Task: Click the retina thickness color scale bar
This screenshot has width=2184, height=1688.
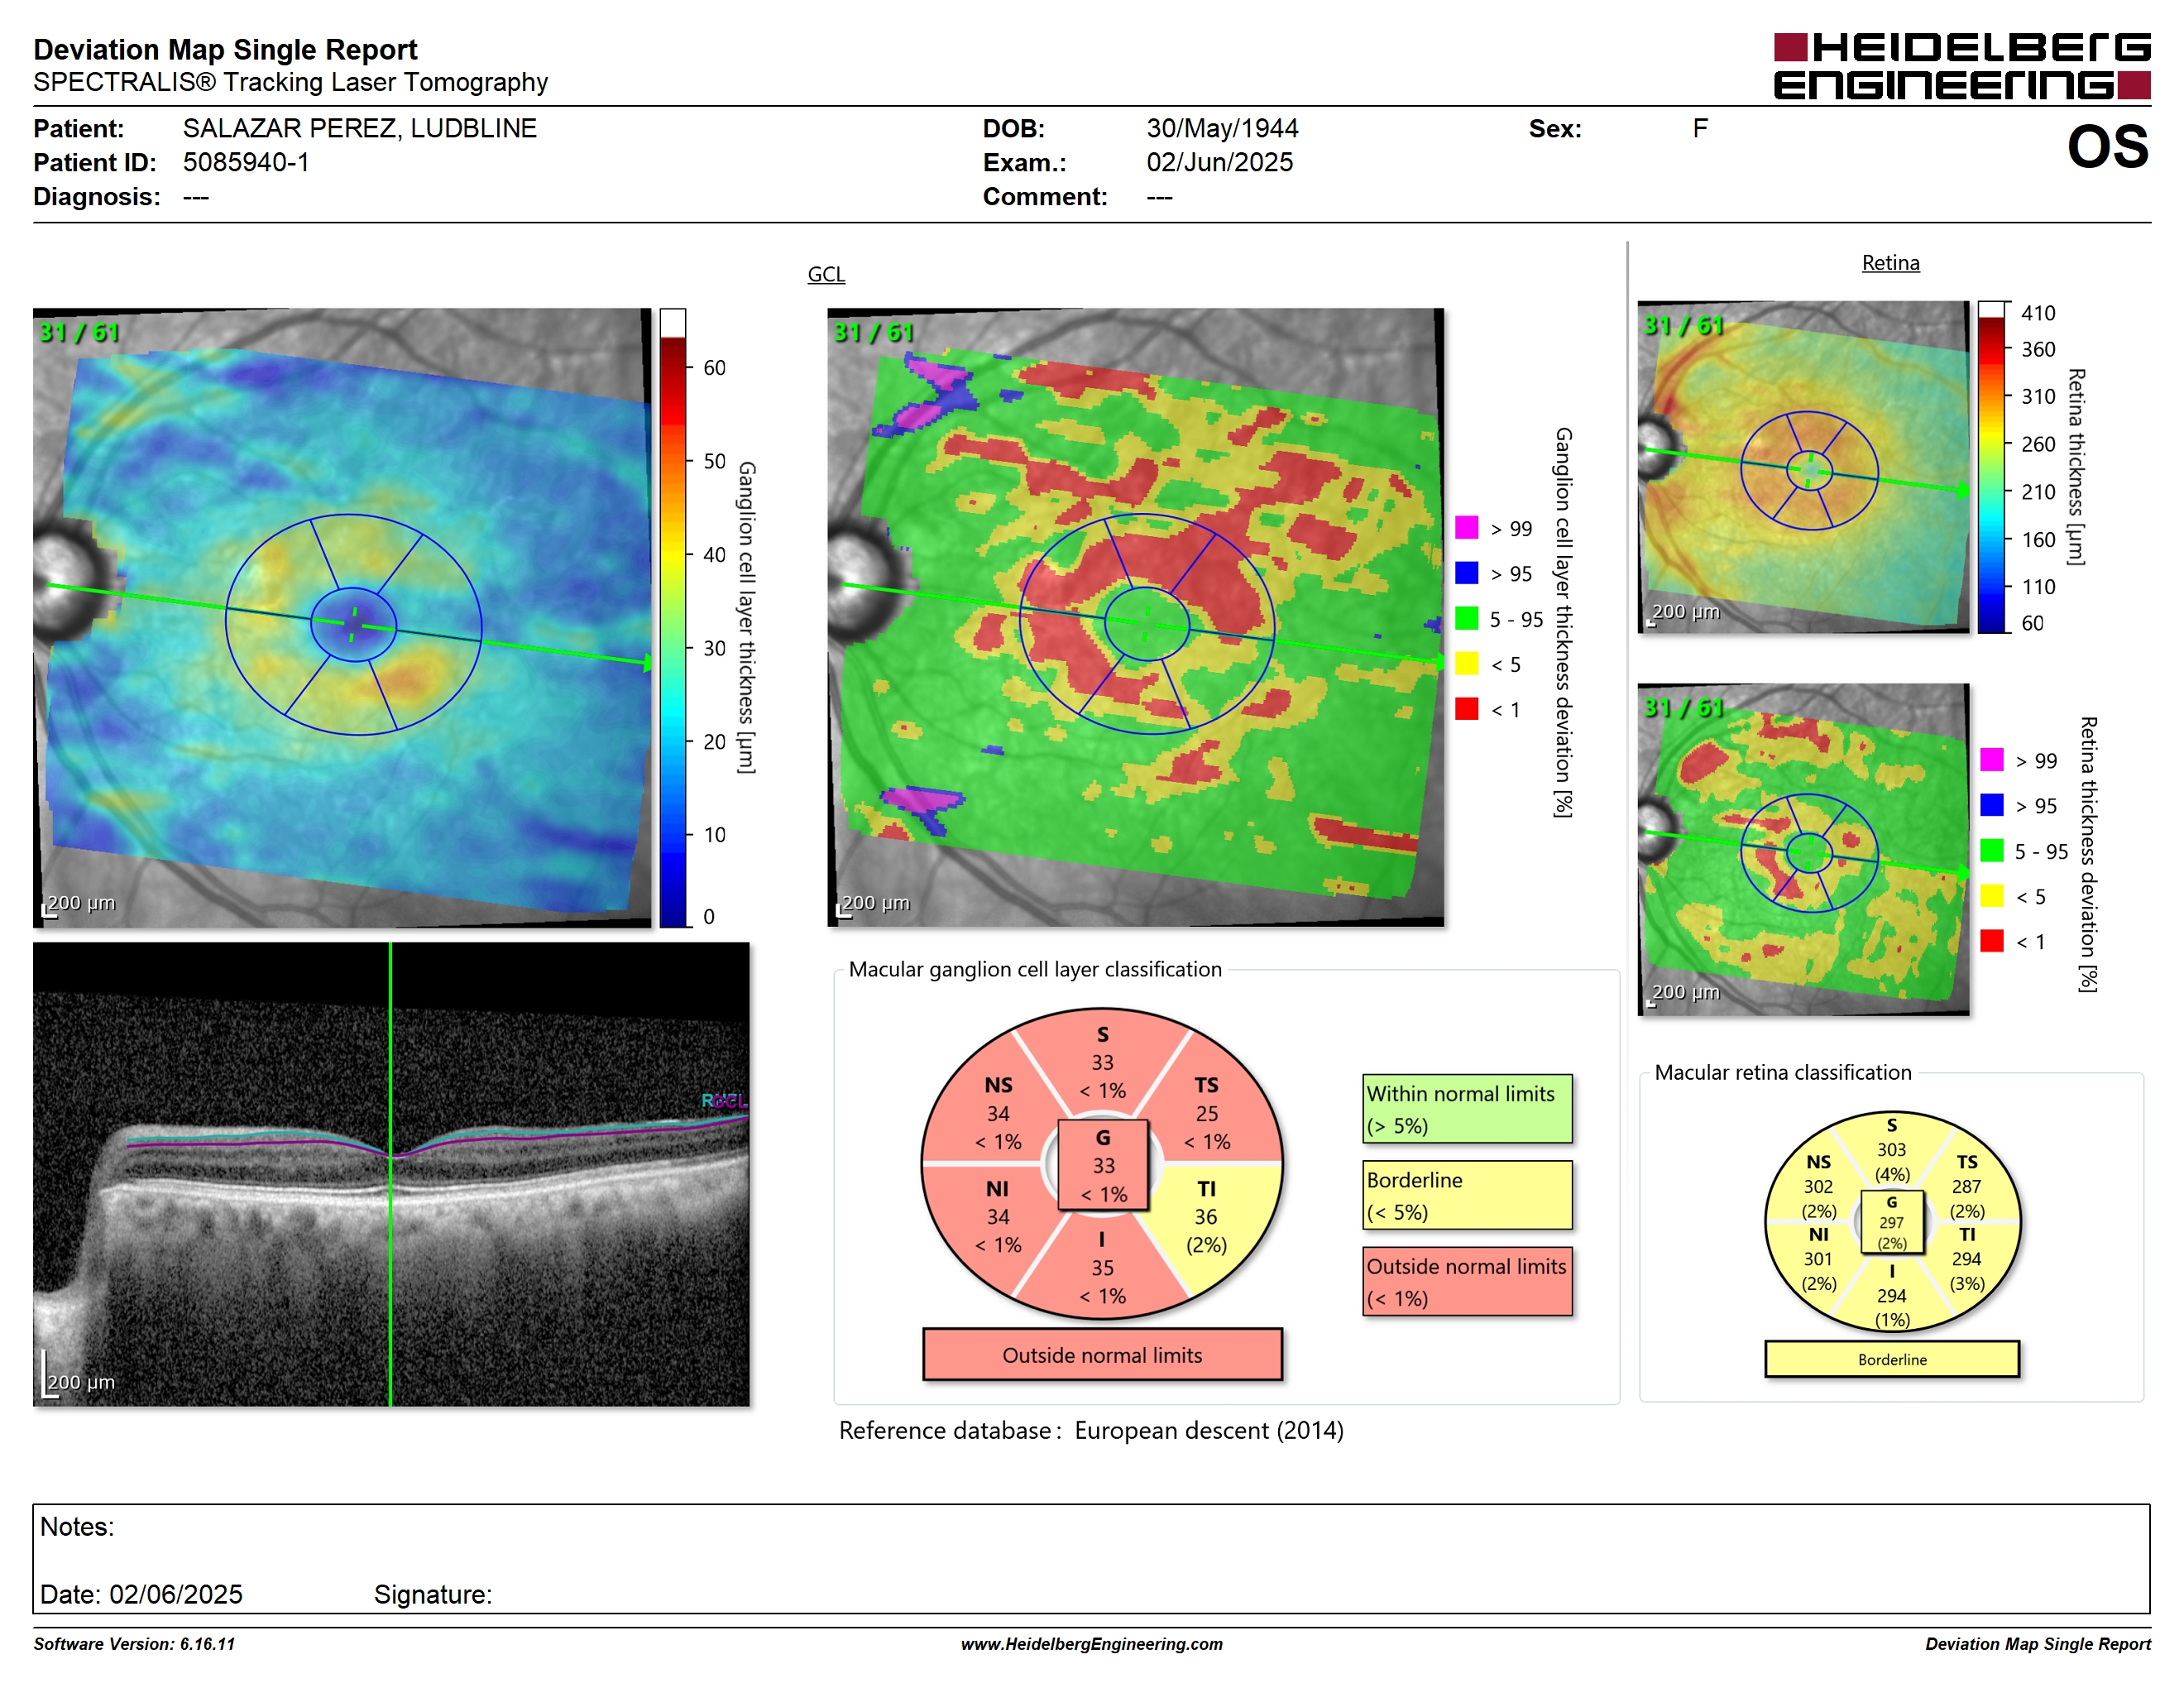Action: [x=1992, y=466]
